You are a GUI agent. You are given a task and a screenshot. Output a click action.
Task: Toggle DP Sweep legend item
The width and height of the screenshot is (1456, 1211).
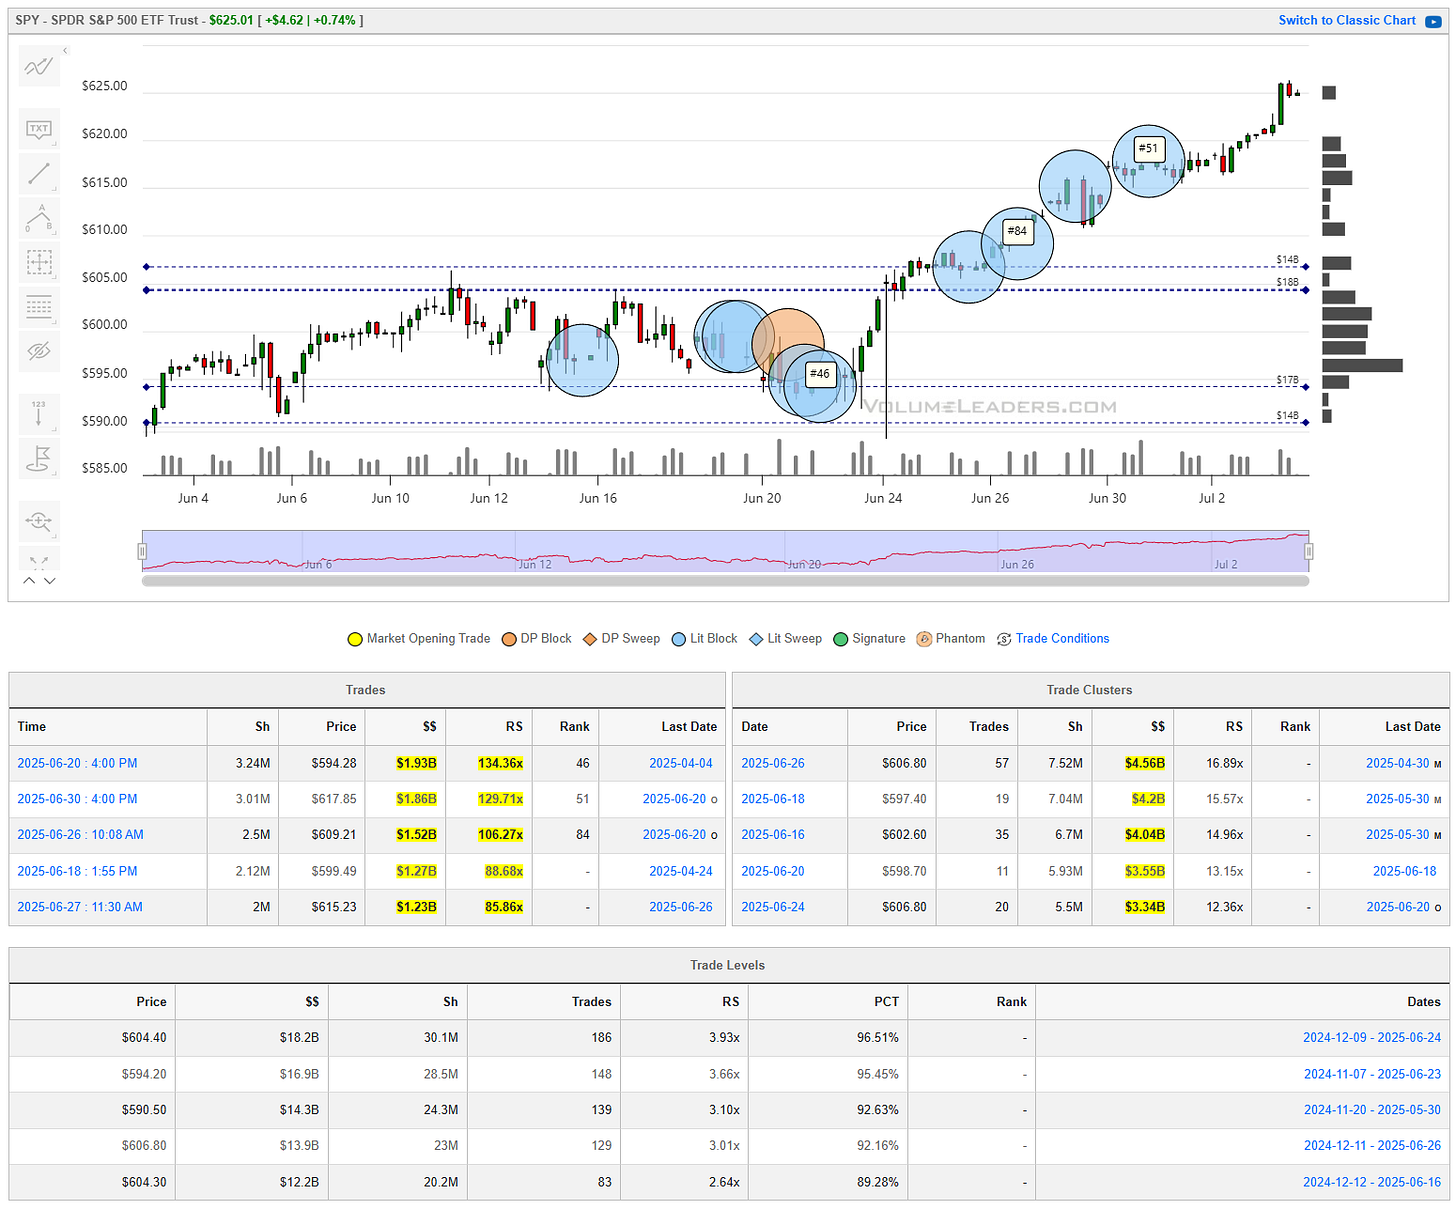tap(621, 639)
